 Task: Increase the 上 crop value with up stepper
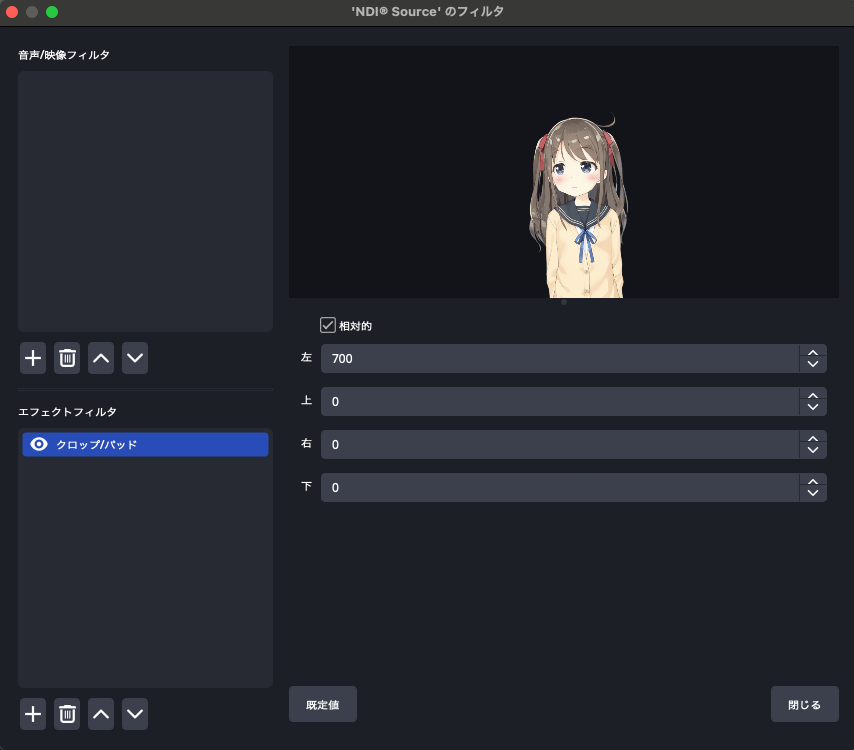pos(813,396)
